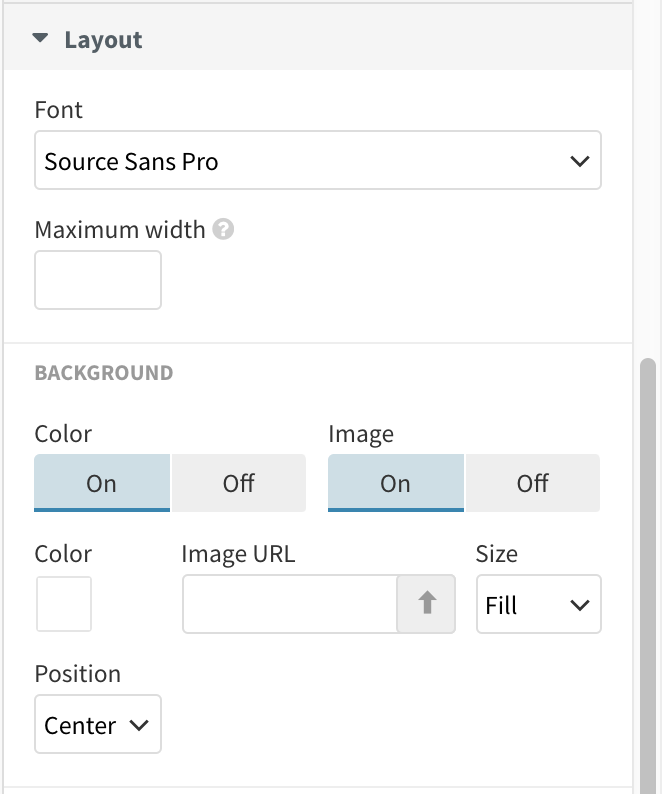Click the Position label text
This screenshot has width=662, height=794.
click(77, 673)
